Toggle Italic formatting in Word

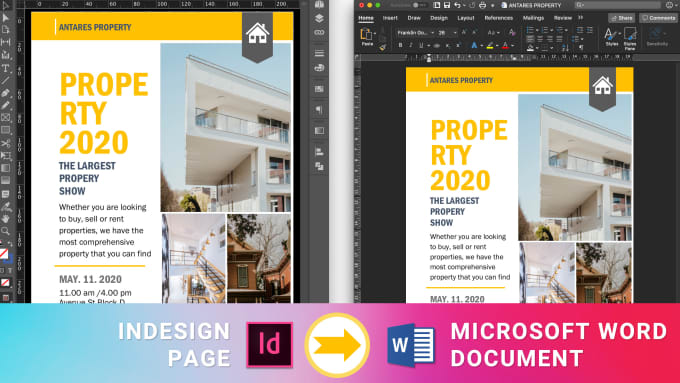click(411, 45)
